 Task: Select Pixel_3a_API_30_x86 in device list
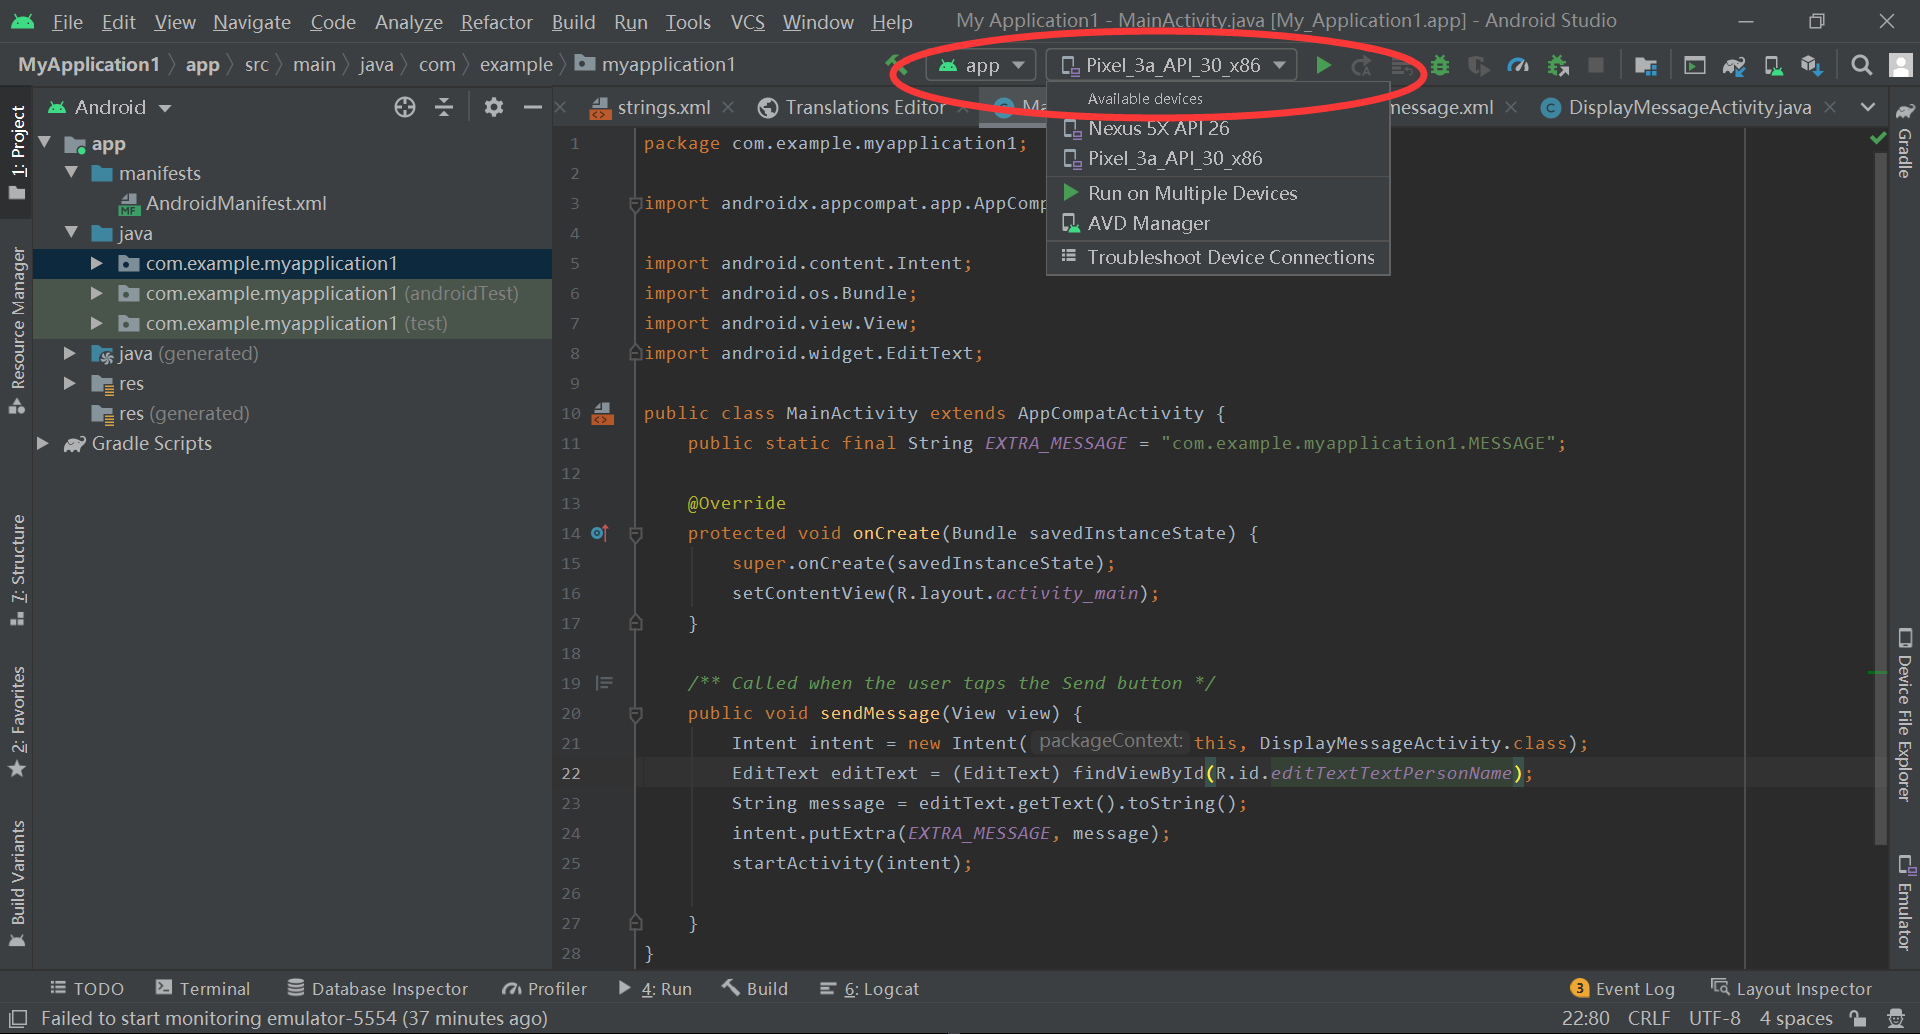pyautogui.click(x=1218, y=158)
